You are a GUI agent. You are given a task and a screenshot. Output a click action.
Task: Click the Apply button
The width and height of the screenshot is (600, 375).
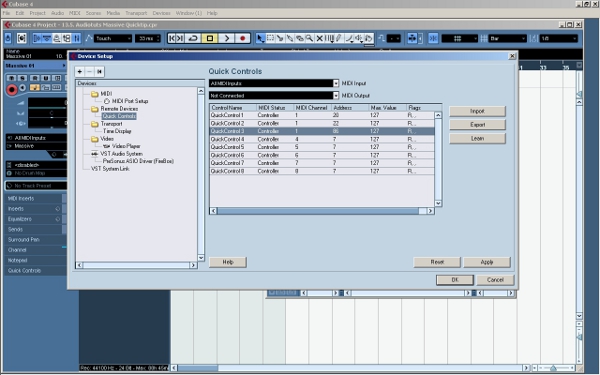point(487,262)
